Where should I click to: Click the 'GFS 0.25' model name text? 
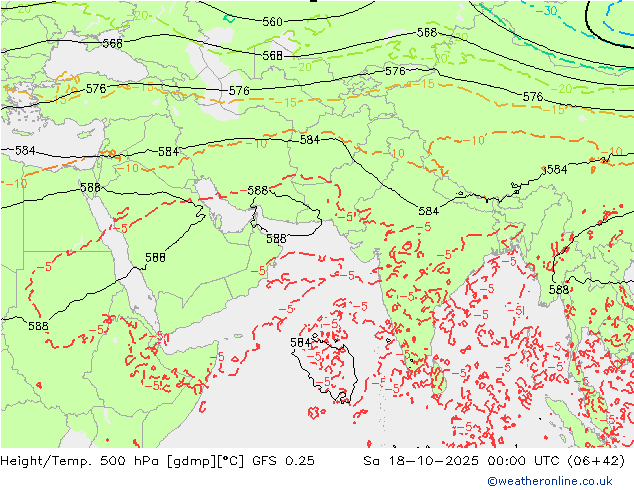point(283,461)
